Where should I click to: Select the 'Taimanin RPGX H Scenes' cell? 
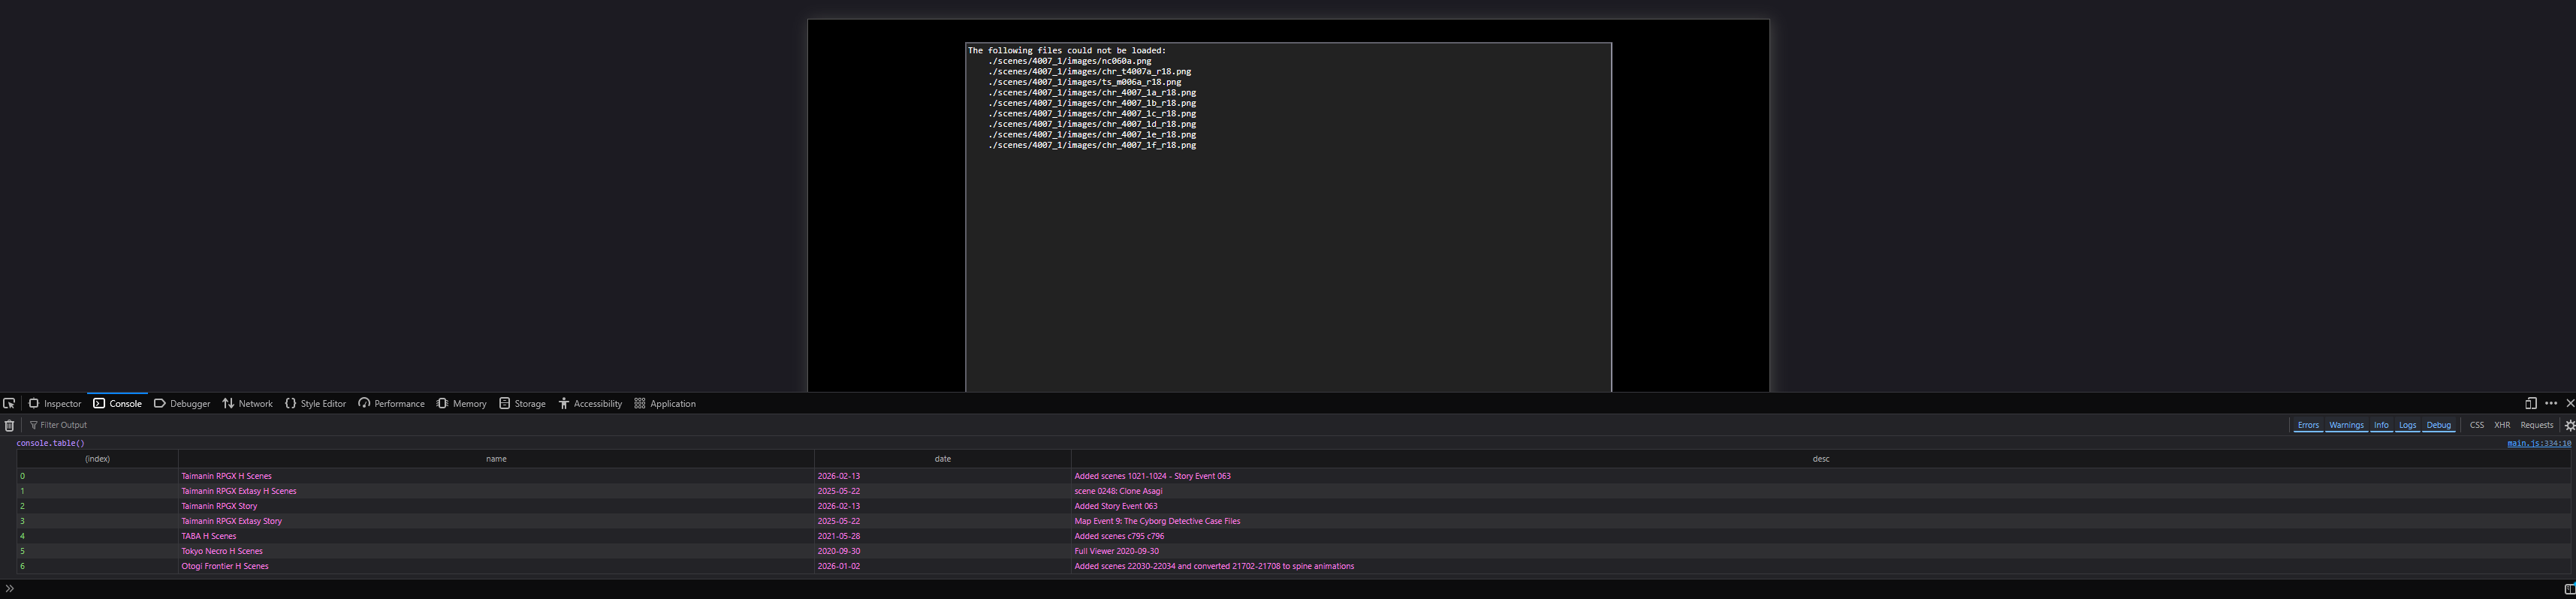click(x=496, y=476)
